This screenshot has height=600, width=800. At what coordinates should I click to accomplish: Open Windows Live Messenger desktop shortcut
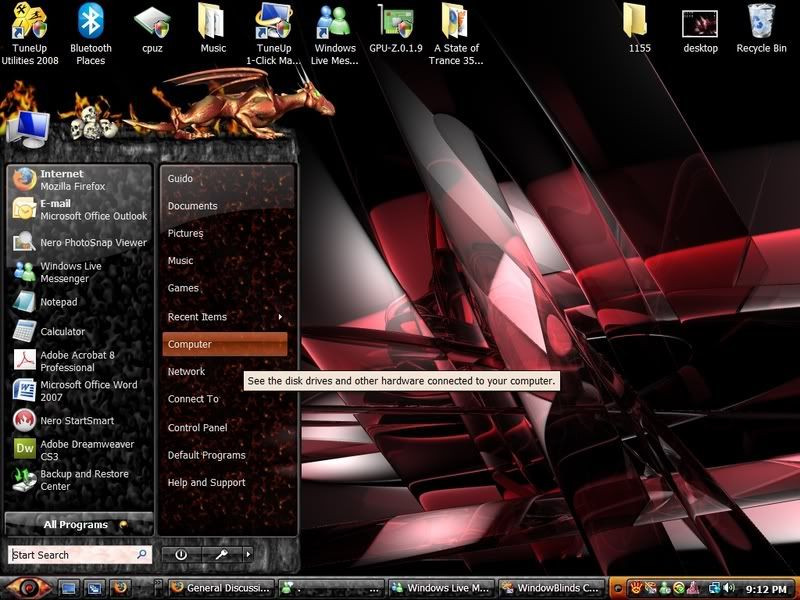(x=335, y=34)
